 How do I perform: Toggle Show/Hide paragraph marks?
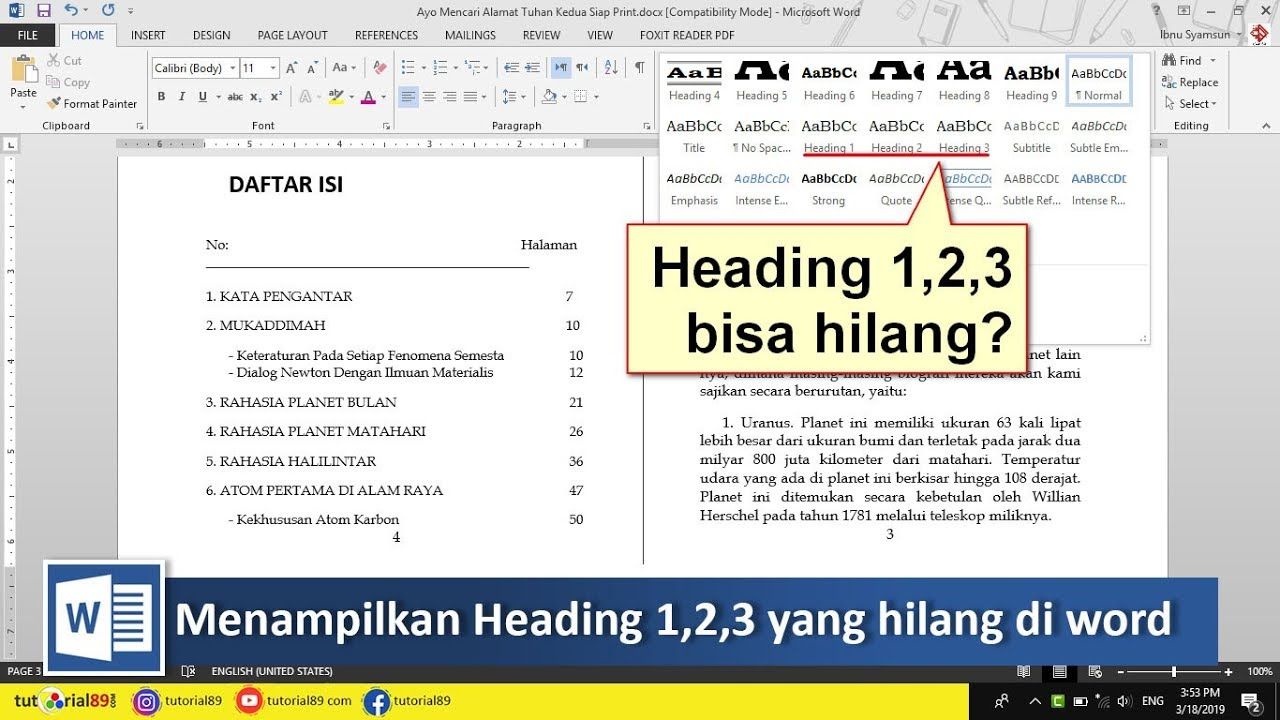point(639,68)
